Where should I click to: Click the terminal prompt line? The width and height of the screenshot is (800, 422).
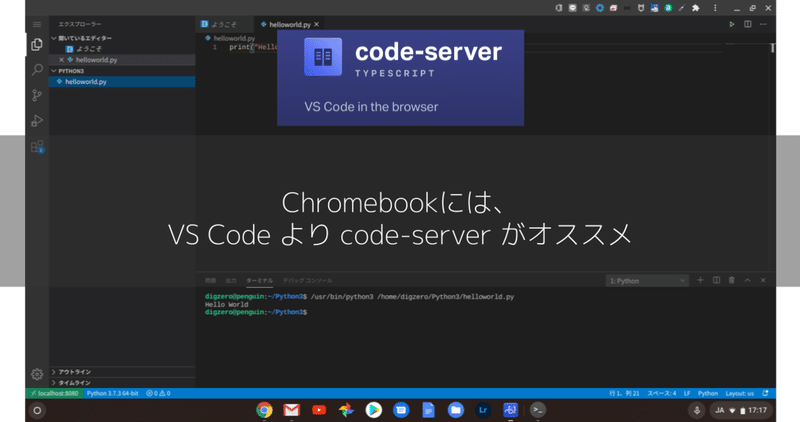coord(256,312)
